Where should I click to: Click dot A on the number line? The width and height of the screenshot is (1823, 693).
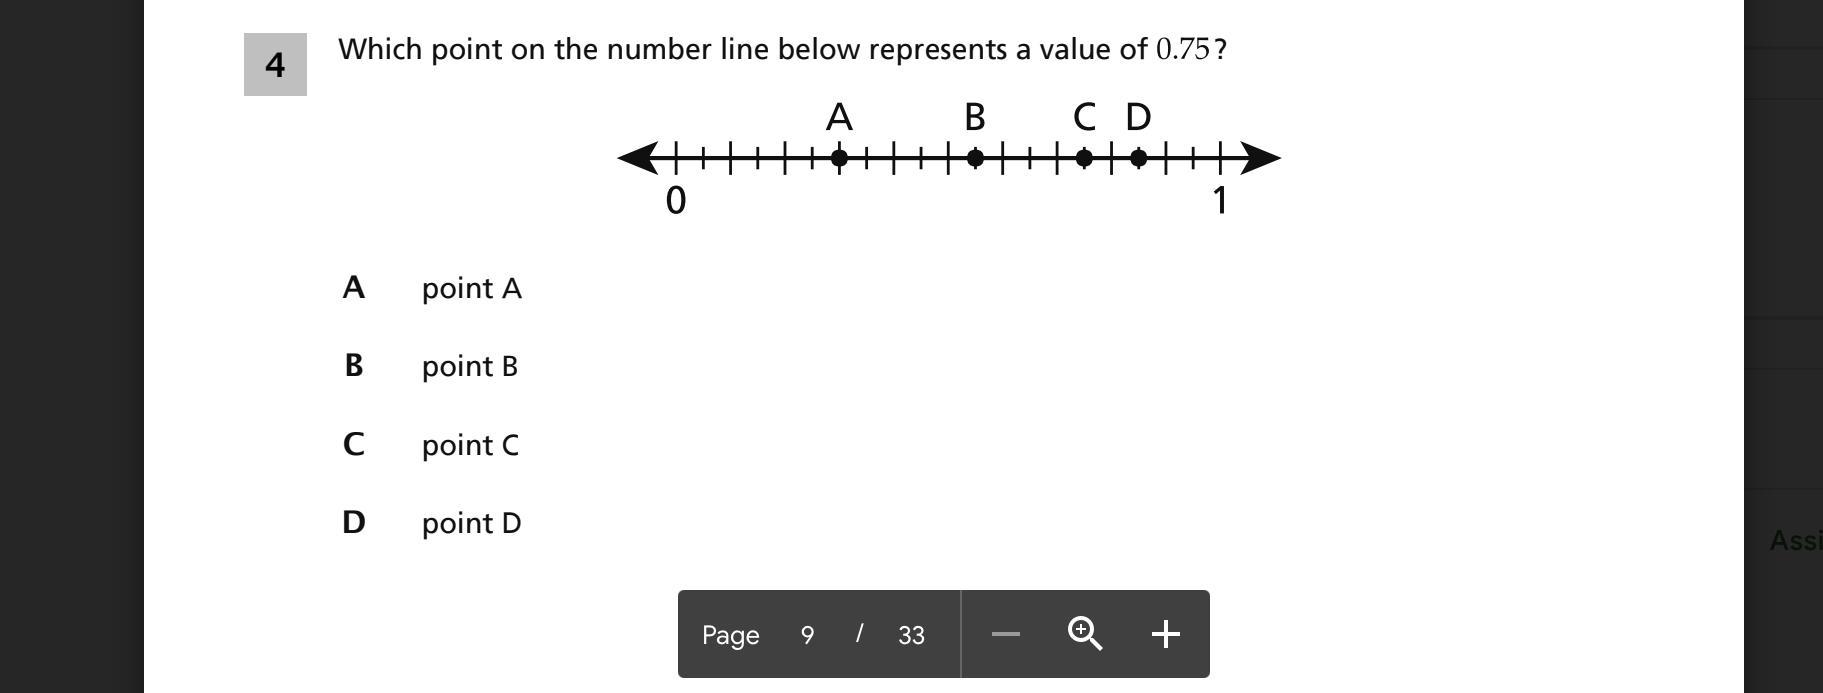pos(839,157)
